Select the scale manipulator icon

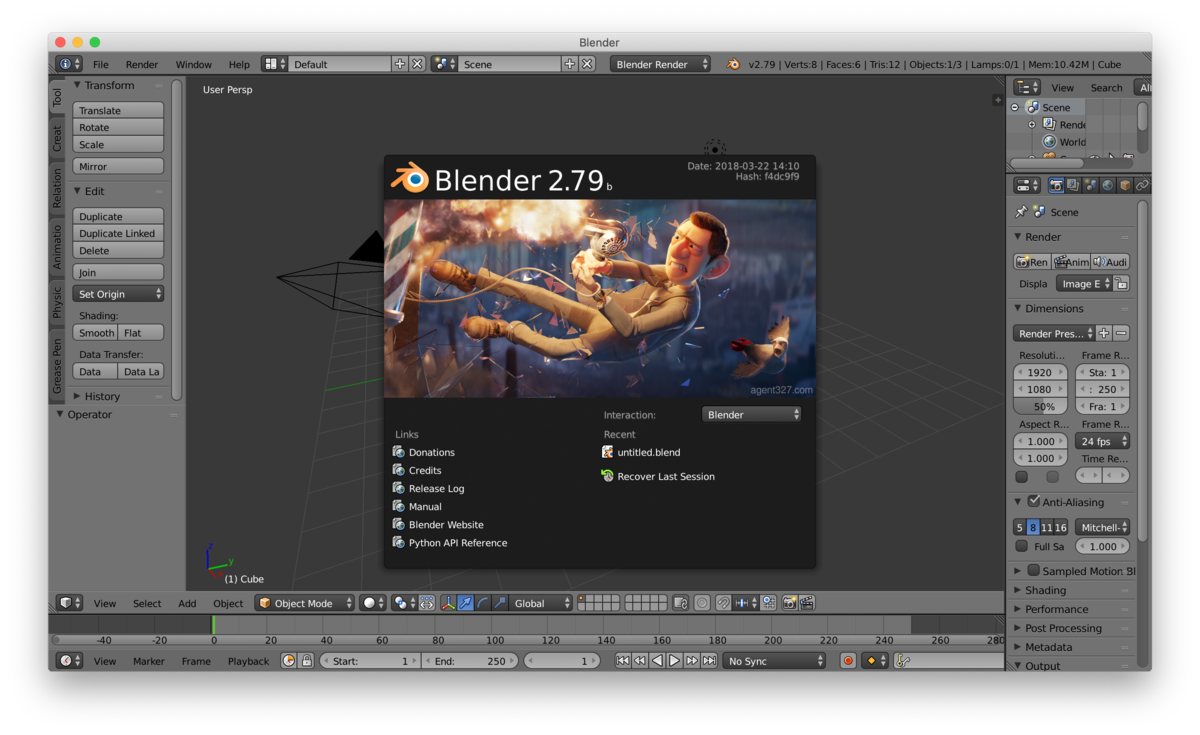pyautogui.click(x=499, y=603)
